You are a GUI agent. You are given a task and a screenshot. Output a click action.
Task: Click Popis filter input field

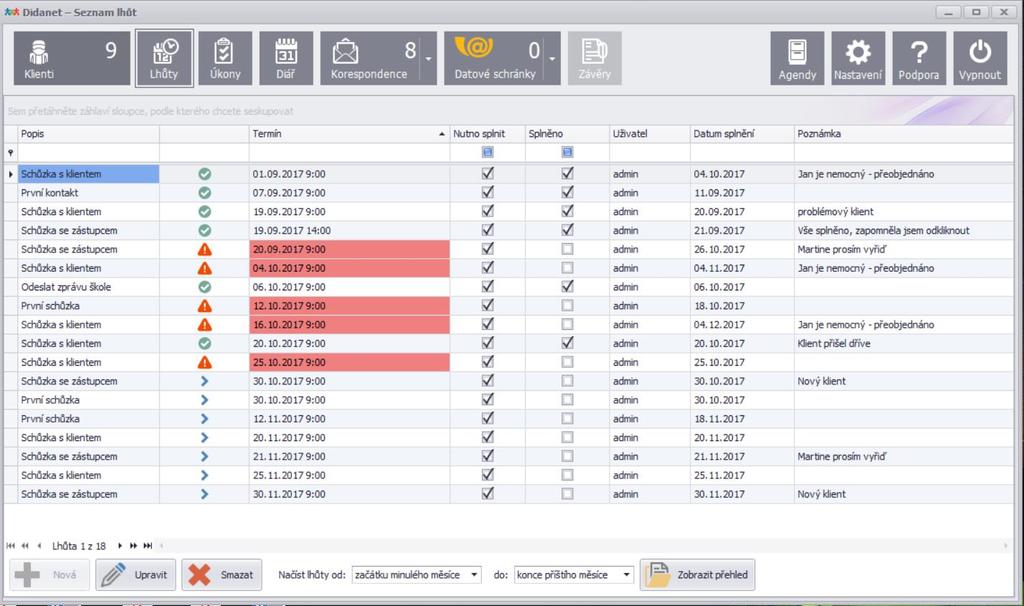[88, 153]
